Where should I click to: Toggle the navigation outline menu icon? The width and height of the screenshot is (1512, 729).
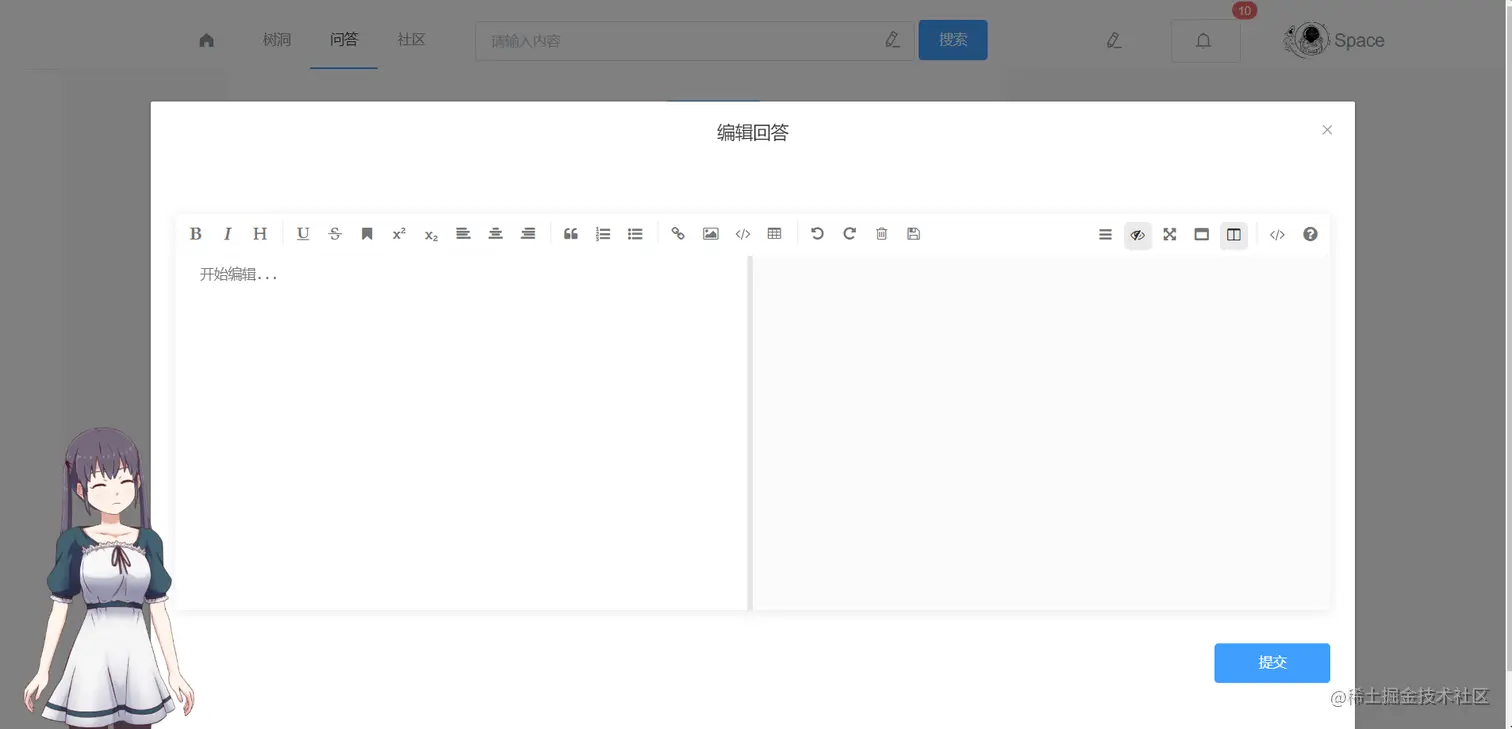pos(1105,235)
